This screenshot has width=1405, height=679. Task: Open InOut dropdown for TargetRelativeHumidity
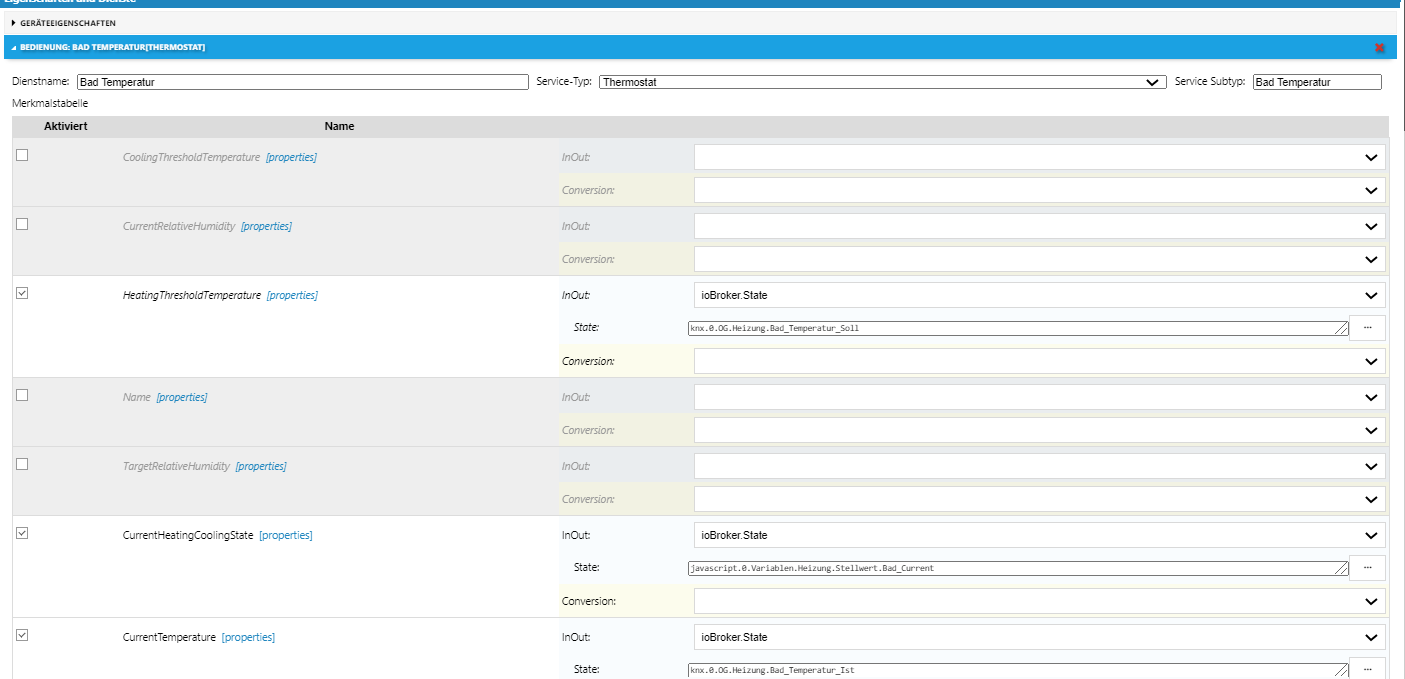[x=1040, y=466]
